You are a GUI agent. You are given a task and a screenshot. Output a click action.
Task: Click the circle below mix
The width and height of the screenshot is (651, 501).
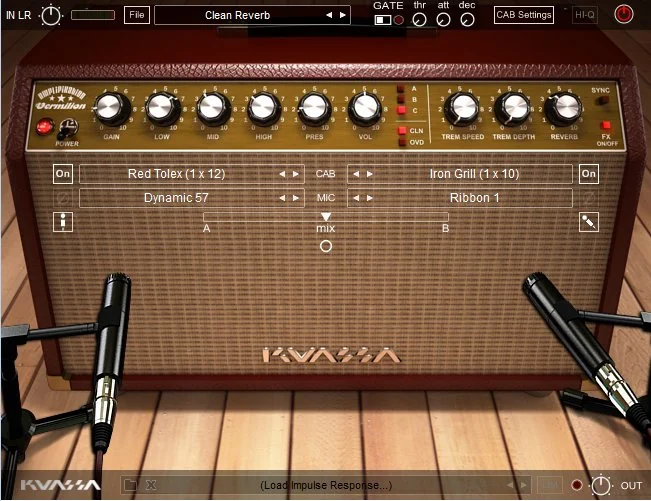coord(326,247)
